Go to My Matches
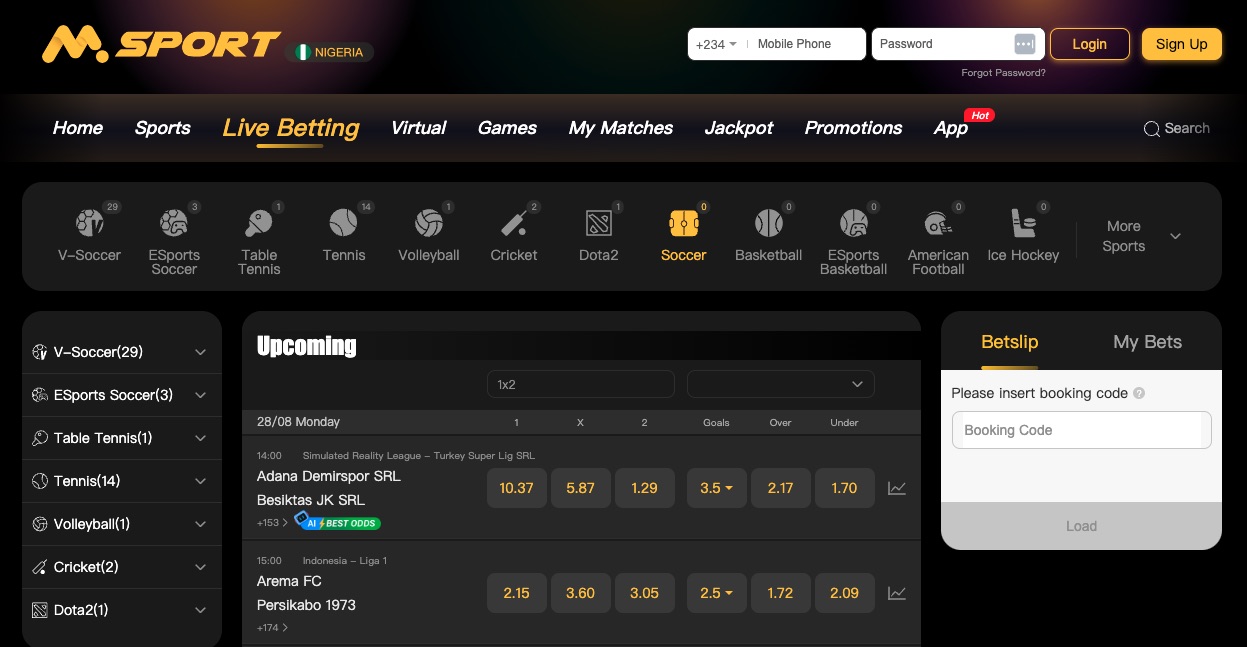Screen dimensions: 1247x647 (x=621, y=128)
